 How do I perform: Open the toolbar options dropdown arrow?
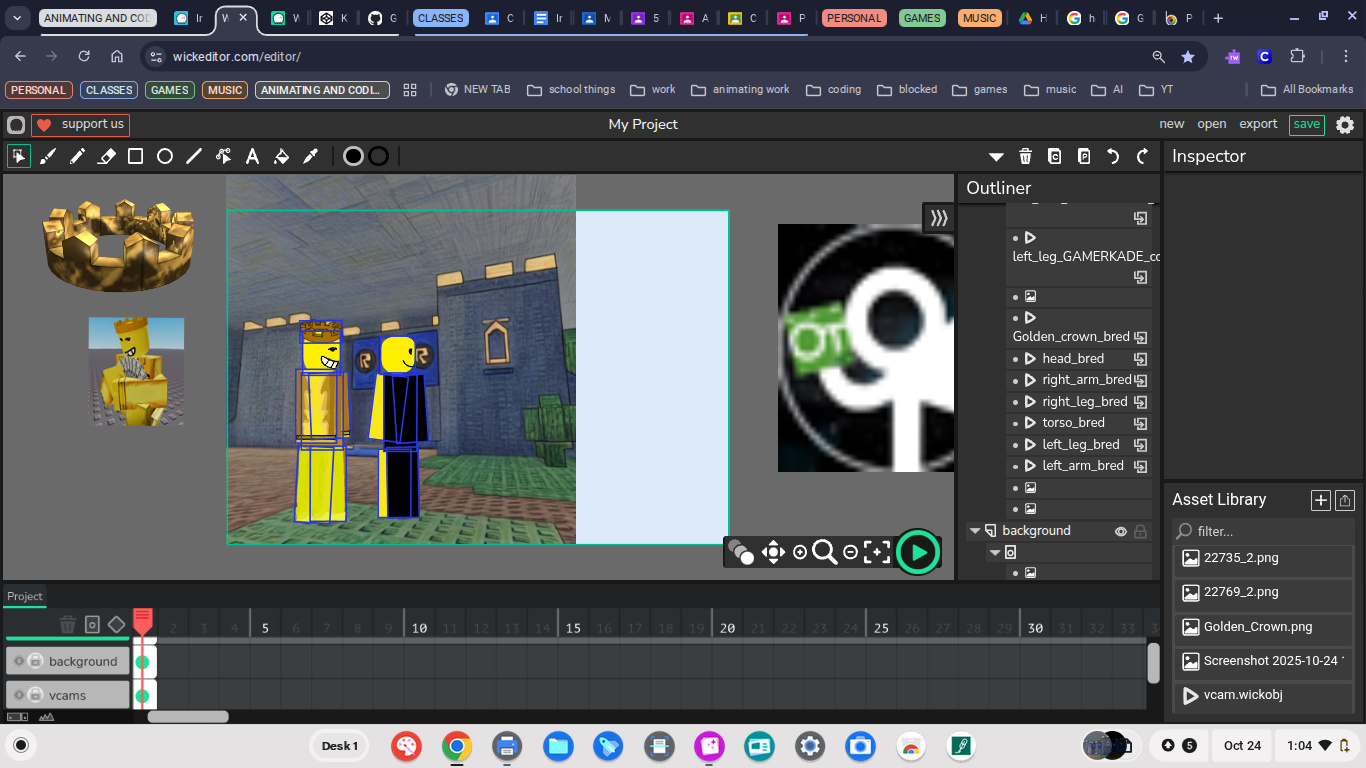click(996, 157)
